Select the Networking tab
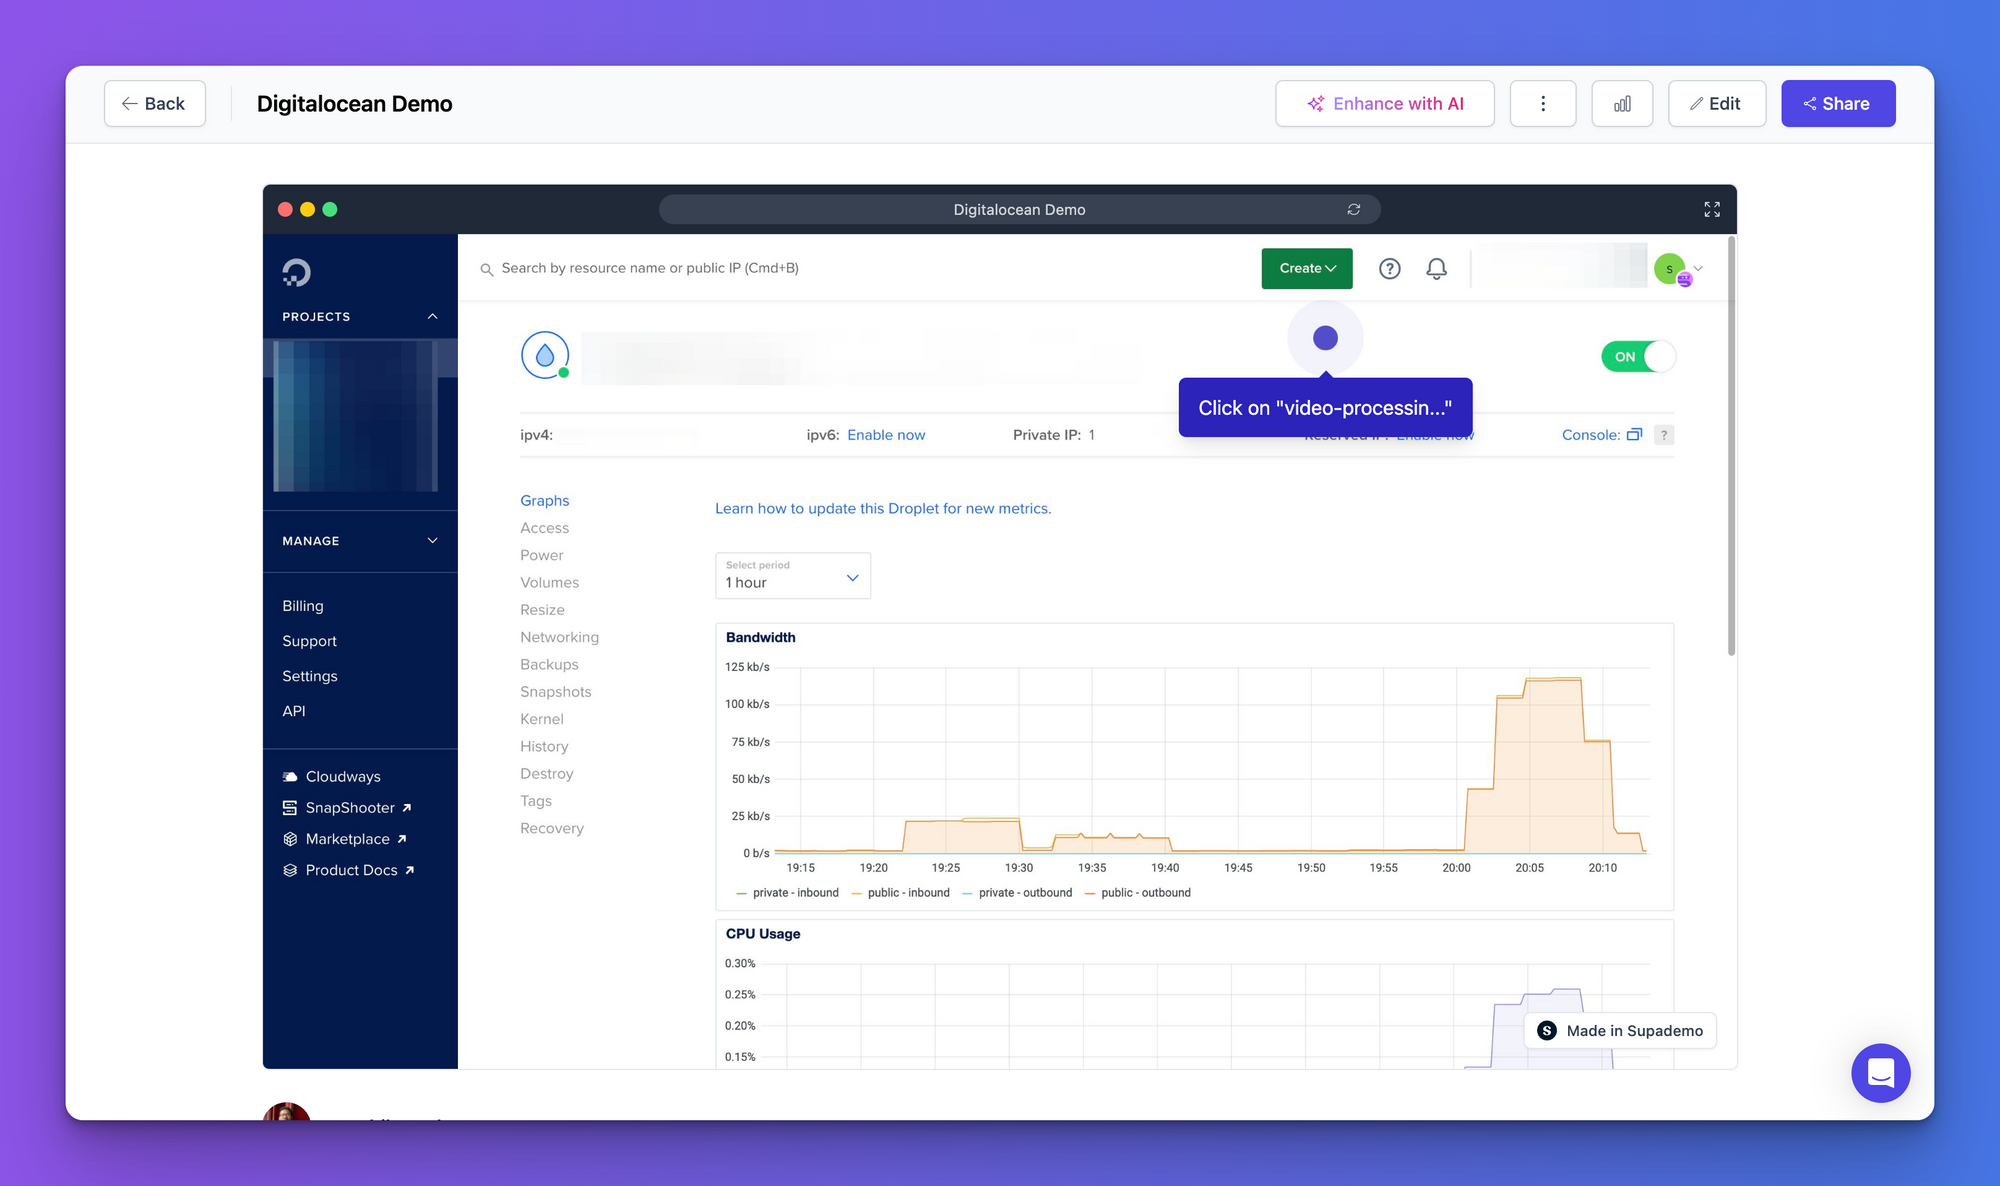Viewport: 2000px width, 1186px height. click(x=559, y=637)
